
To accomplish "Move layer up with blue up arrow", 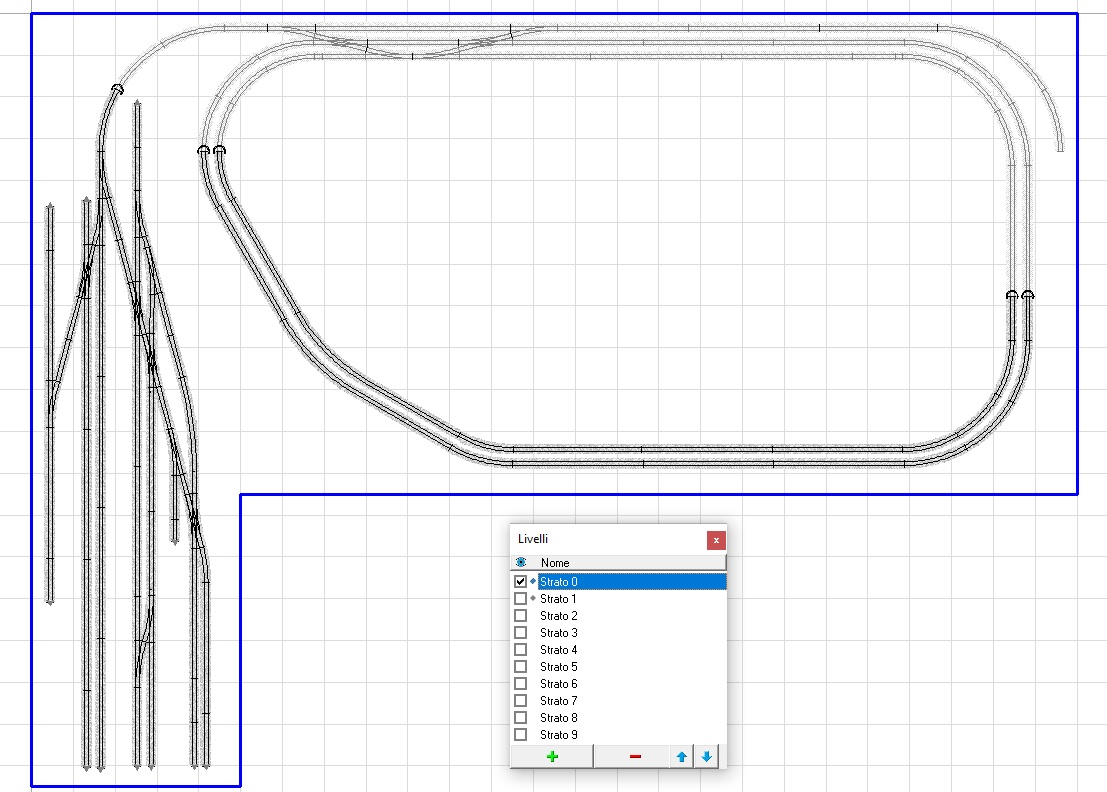I will click(x=682, y=757).
